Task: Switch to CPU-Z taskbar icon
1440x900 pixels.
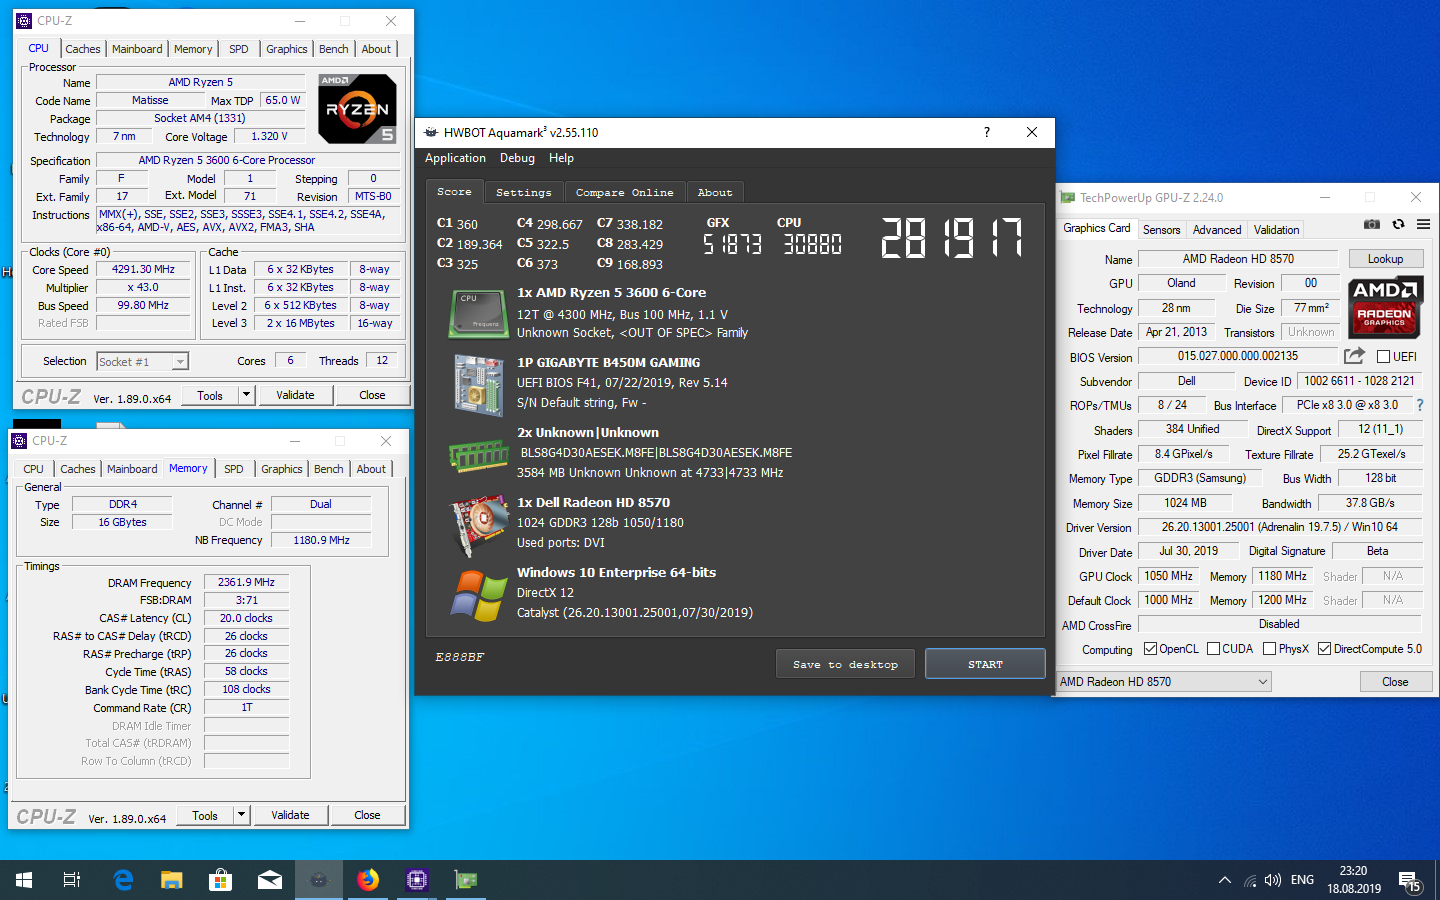Action: (x=417, y=880)
